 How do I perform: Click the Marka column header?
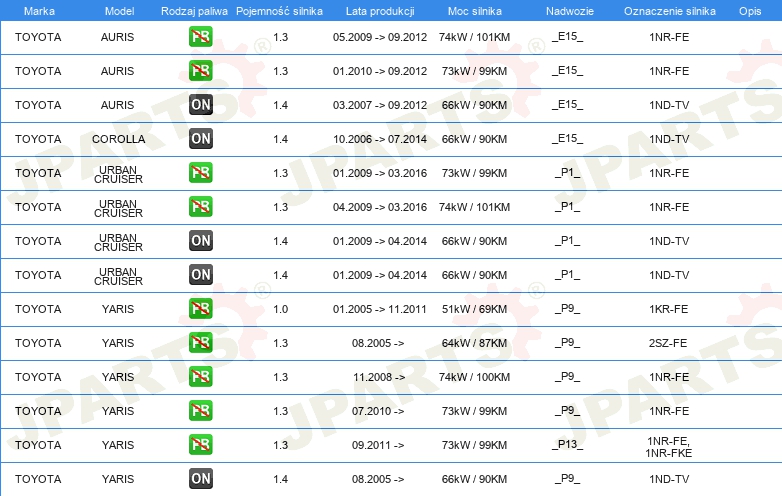(38, 10)
